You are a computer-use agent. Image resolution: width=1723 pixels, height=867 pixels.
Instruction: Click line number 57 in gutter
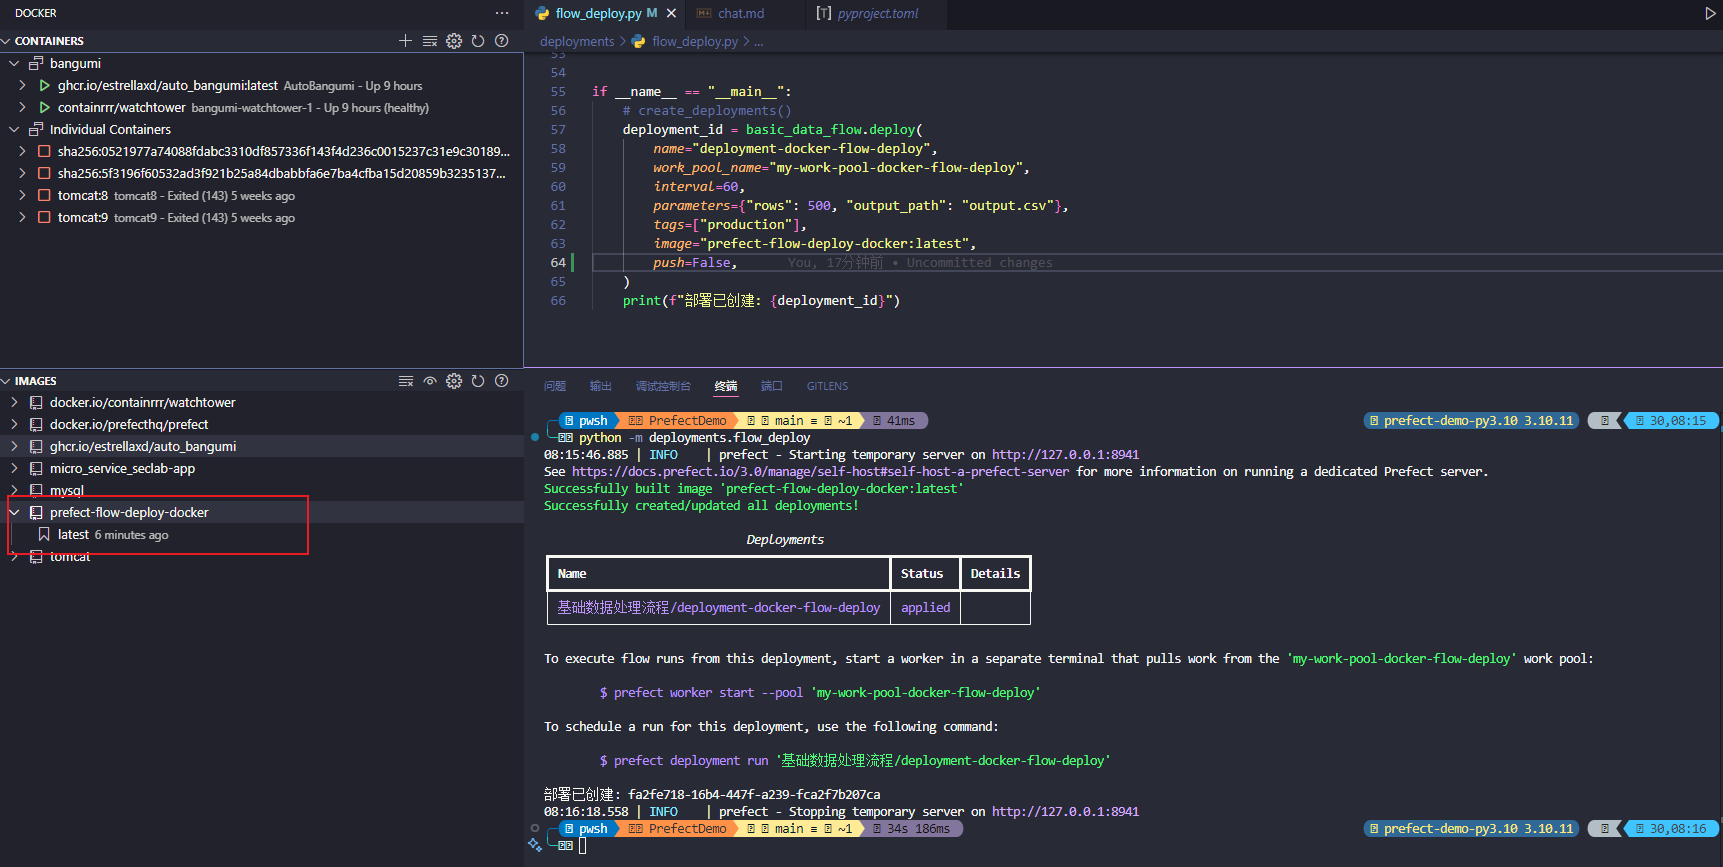558,130
